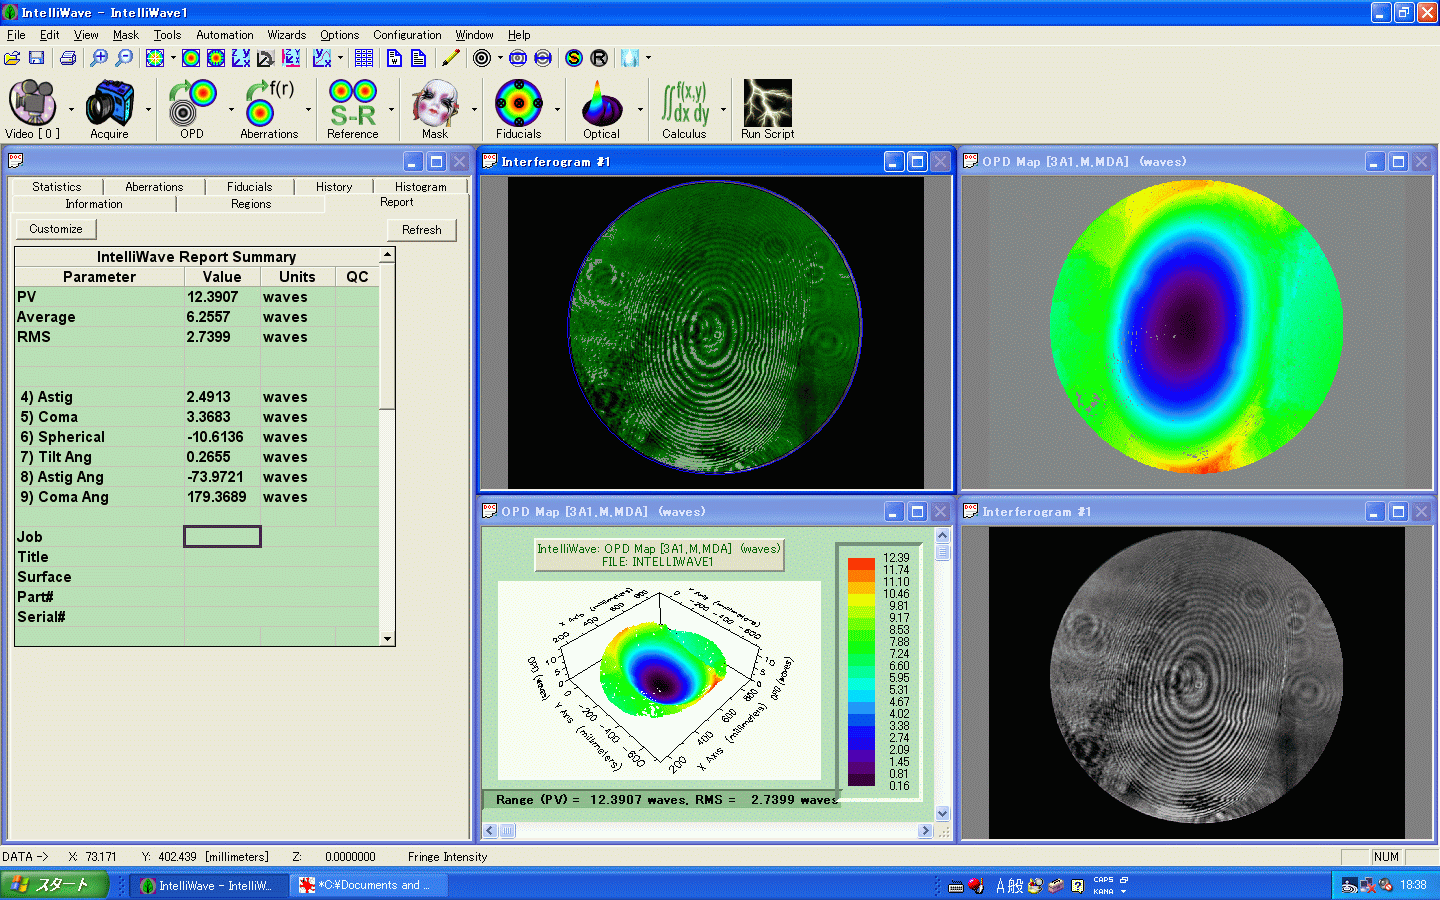The height and width of the screenshot is (900, 1440).
Task: Click the Calculus integral icon
Action: [685, 103]
